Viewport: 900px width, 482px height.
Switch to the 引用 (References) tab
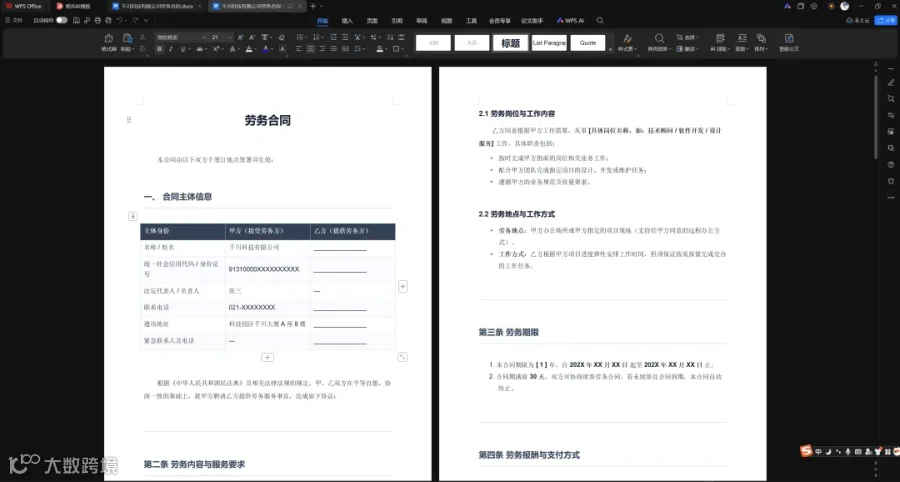tap(397, 21)
